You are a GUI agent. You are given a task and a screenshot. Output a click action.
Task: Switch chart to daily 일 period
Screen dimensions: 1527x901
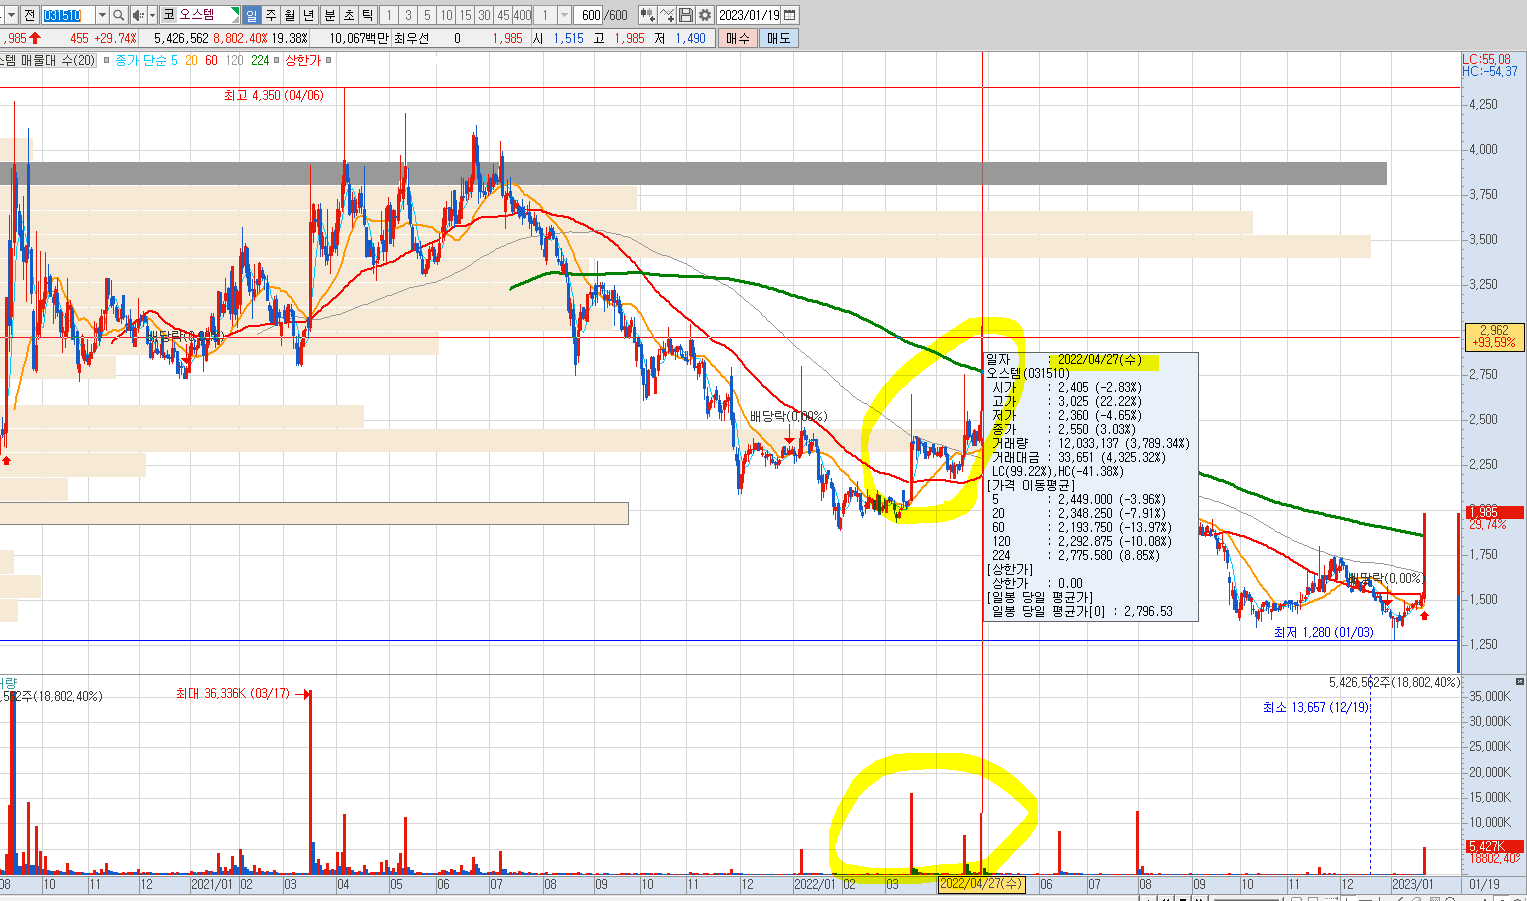[251, 15]
